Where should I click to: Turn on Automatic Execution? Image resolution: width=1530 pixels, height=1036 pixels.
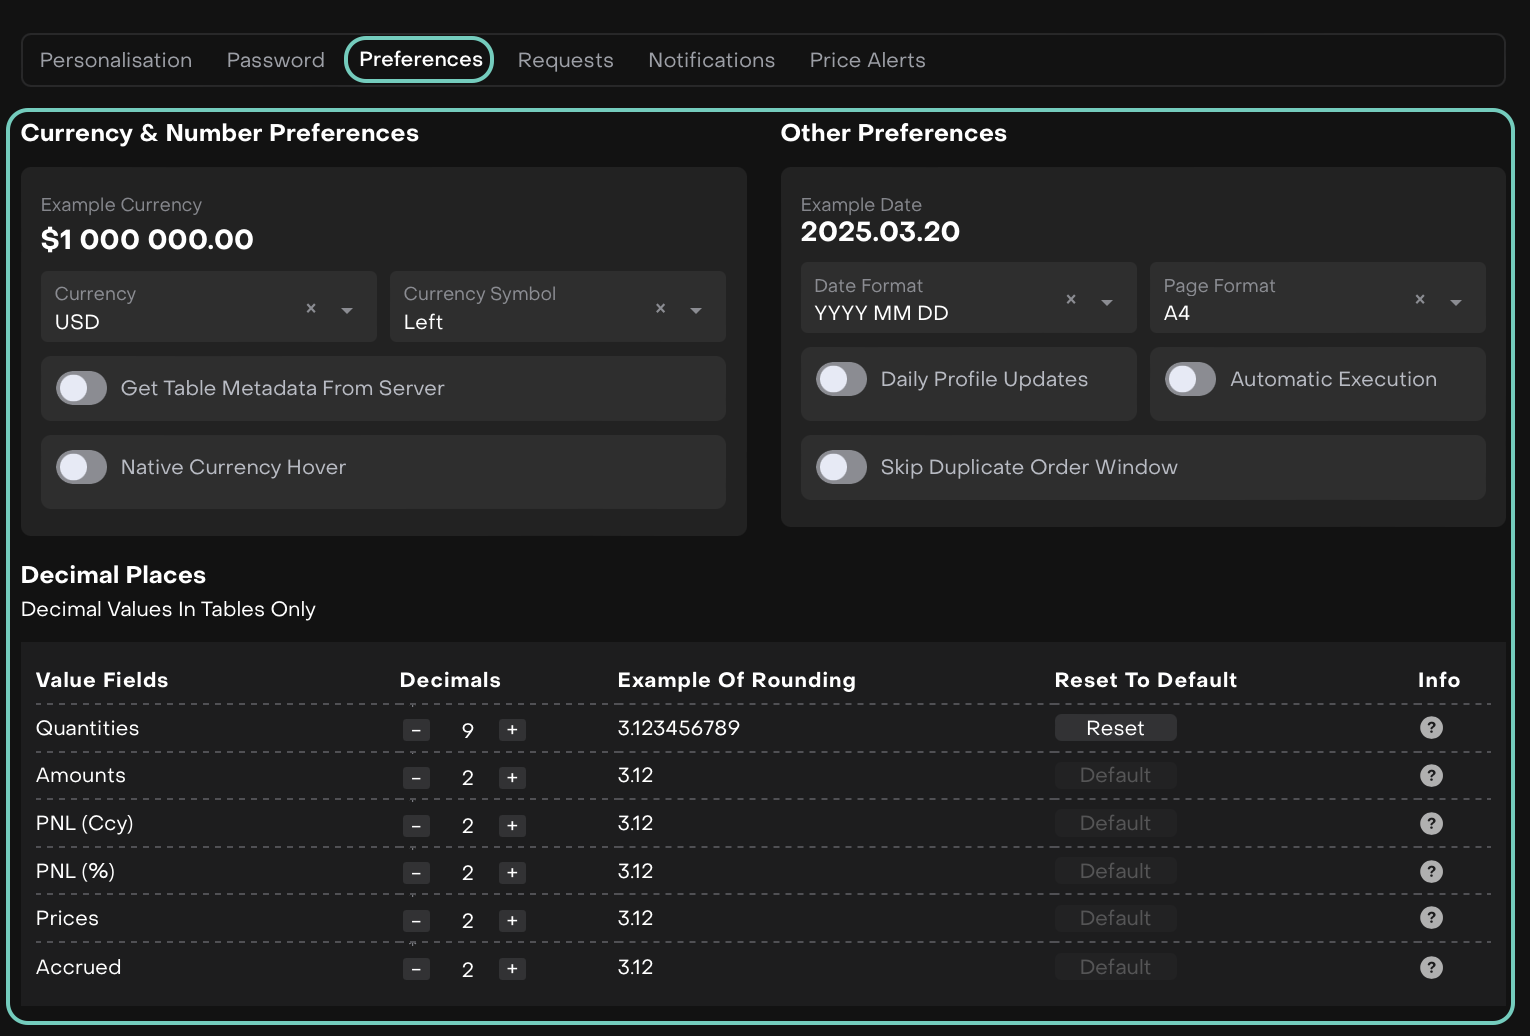coord(1190,379)
